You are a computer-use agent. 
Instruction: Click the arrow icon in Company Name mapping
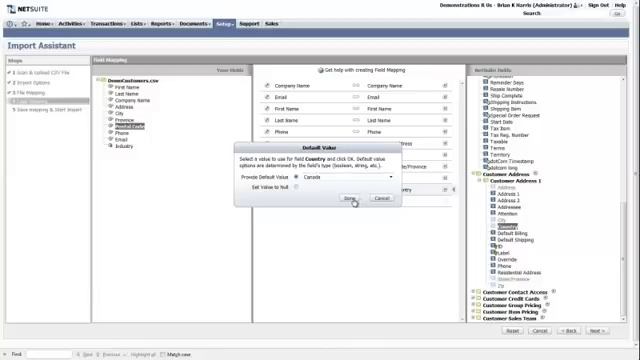point(356,86)
